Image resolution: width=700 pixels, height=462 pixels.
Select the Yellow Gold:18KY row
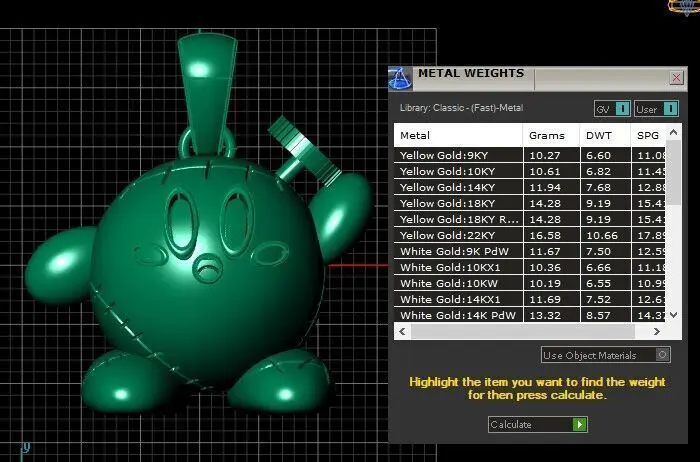pyautogui.click(x=530, y=204)
